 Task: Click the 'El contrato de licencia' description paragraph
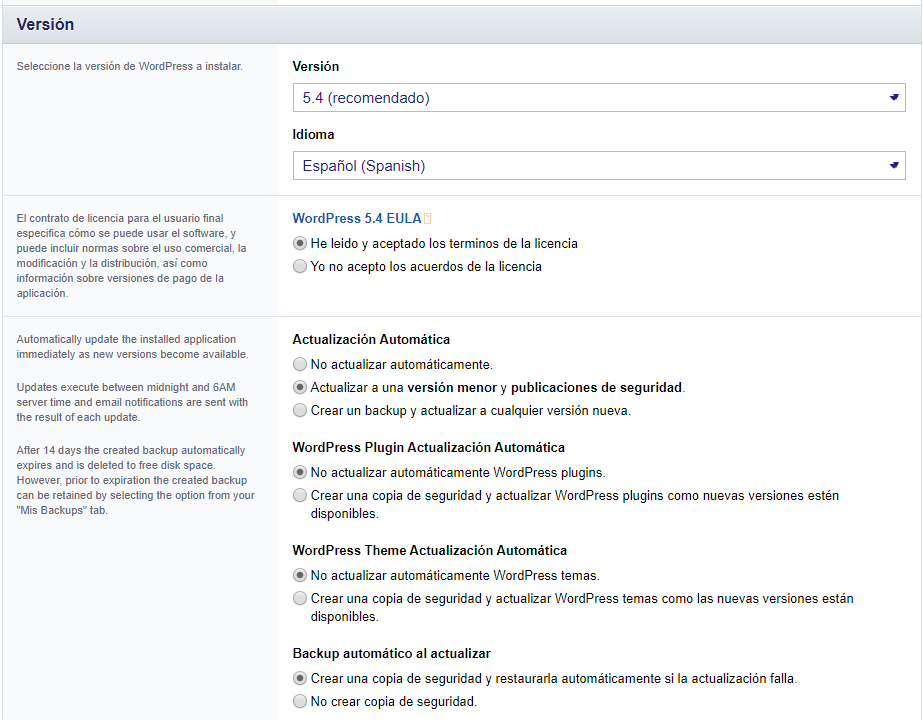point(132,256)
